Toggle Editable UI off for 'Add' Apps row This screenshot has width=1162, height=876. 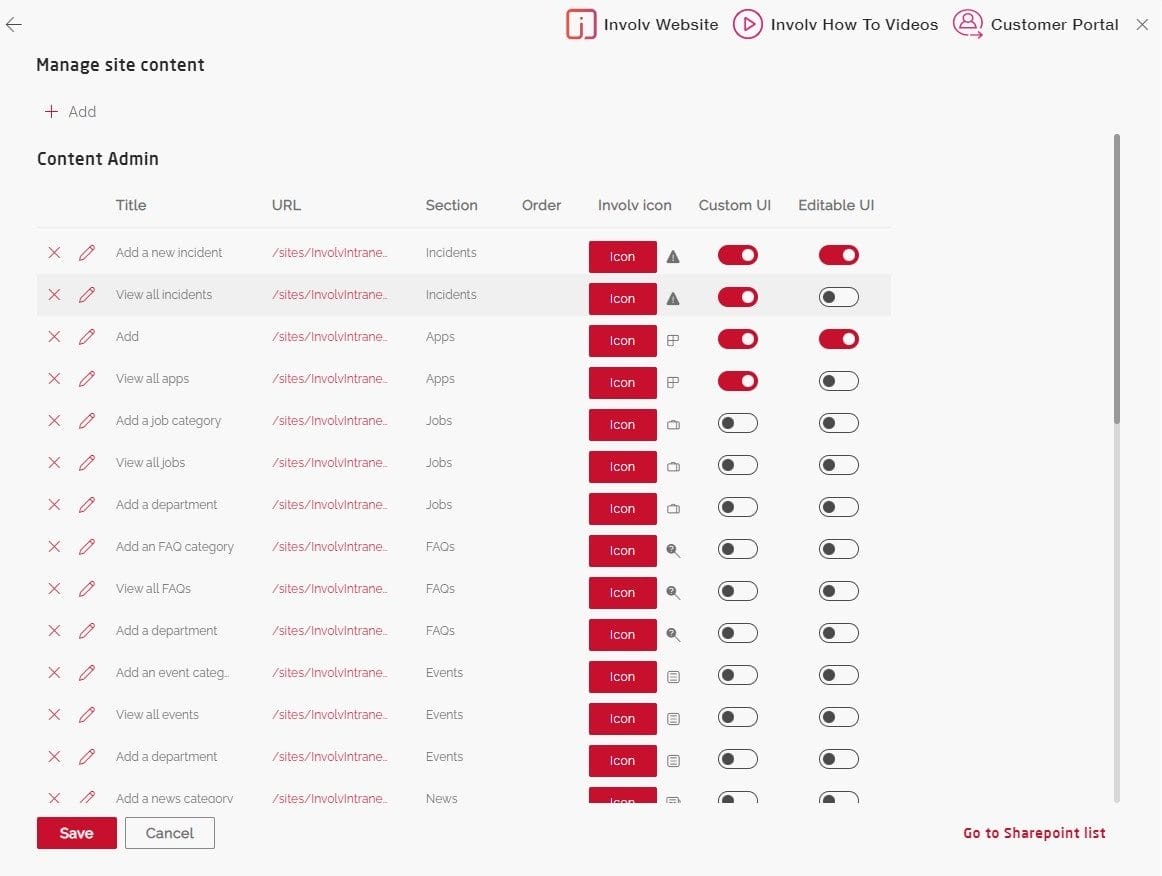click(x=838, y=339)
